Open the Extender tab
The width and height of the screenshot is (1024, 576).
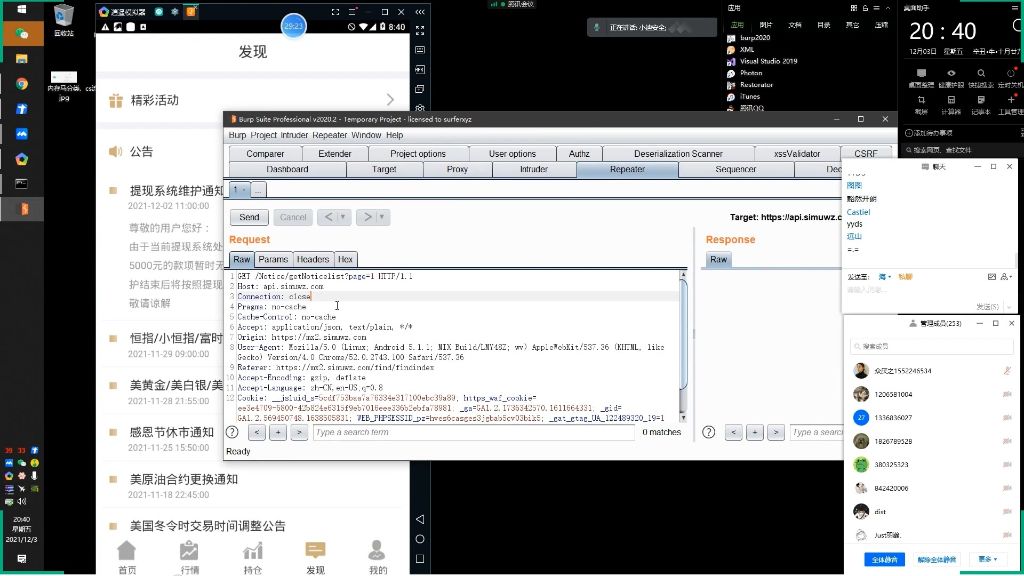click(x=335, y=153)
